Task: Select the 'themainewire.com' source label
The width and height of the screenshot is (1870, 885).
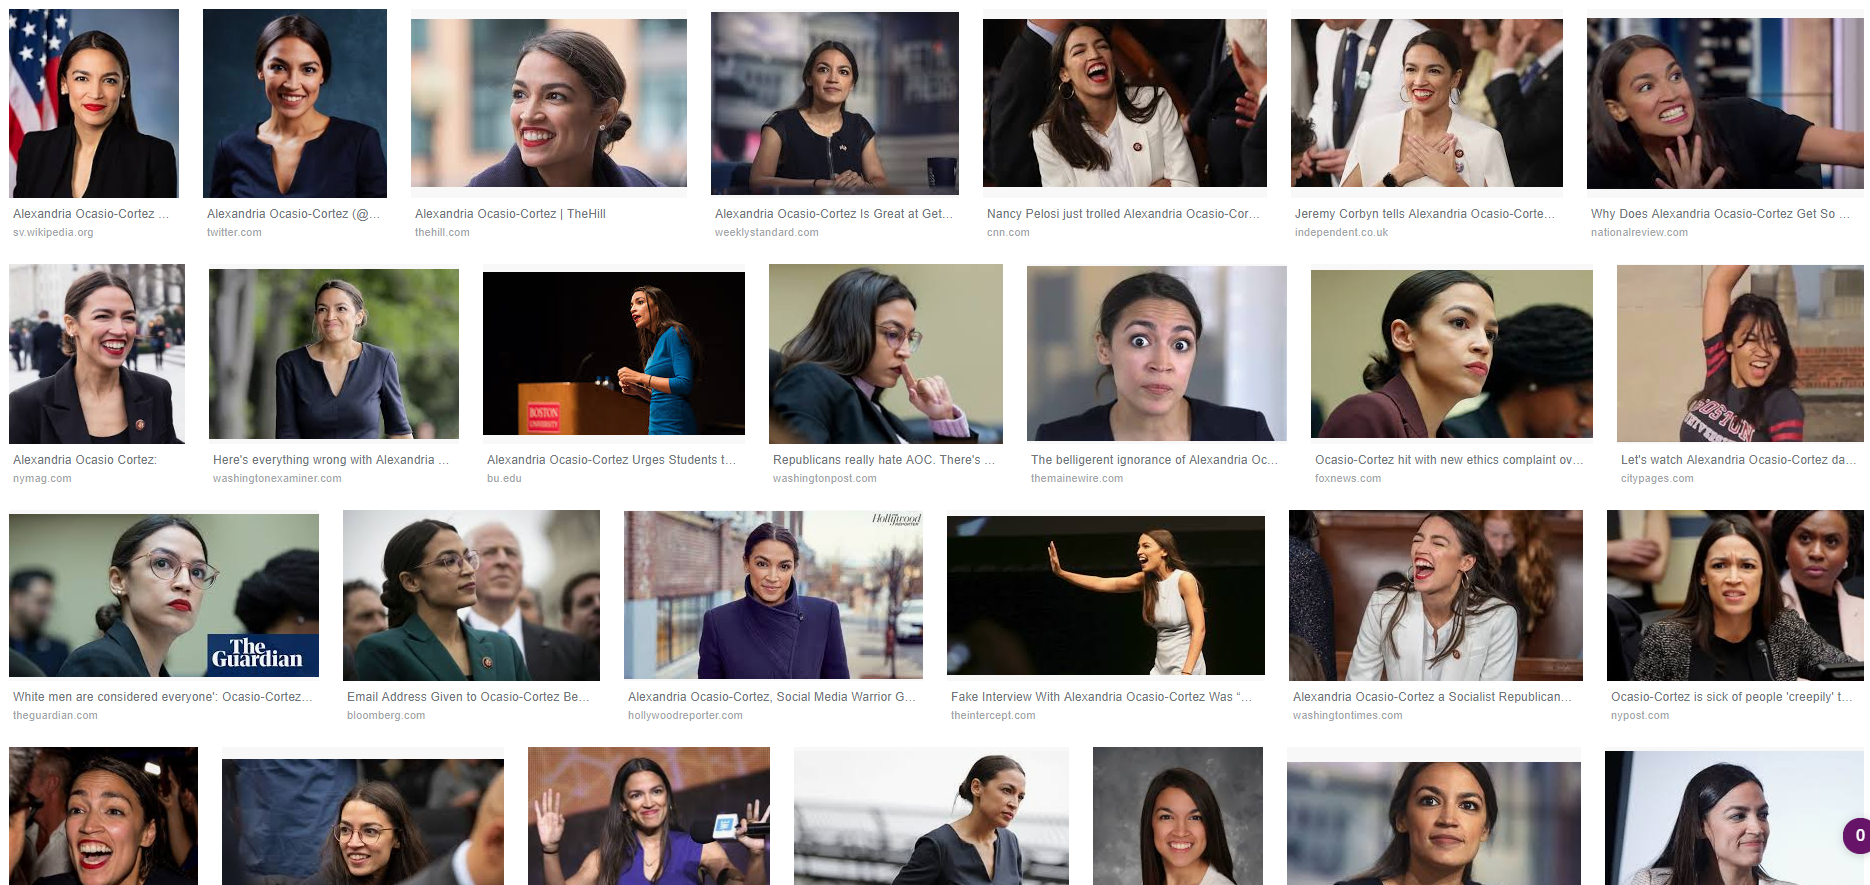Action: pyautogui.click(x=1077, y=479)
